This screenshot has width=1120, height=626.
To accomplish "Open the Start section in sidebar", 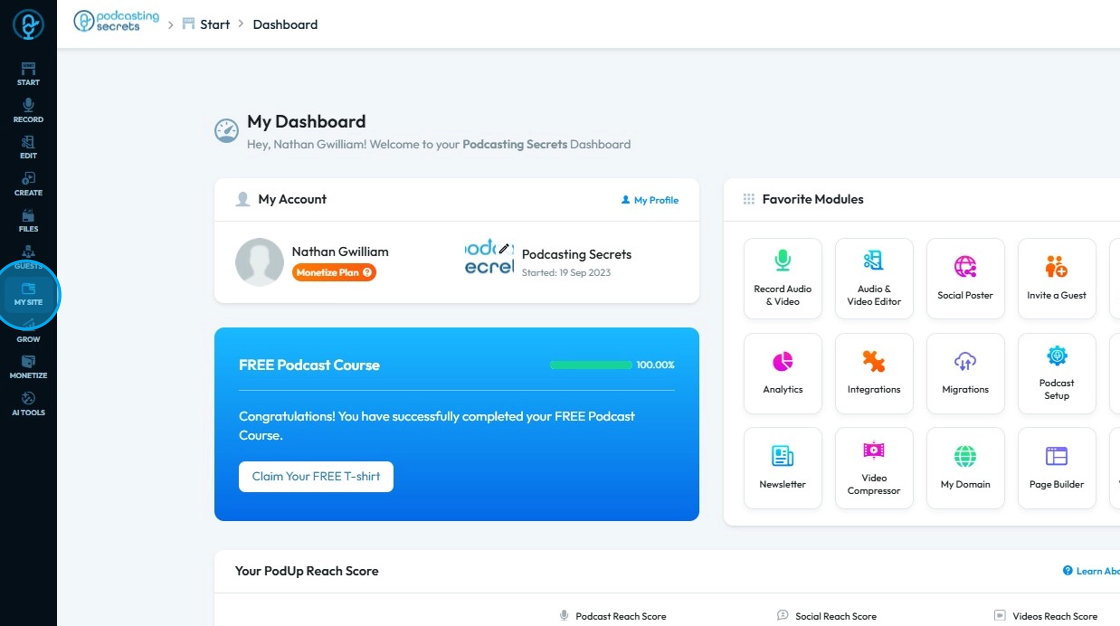I will (28, 74).
